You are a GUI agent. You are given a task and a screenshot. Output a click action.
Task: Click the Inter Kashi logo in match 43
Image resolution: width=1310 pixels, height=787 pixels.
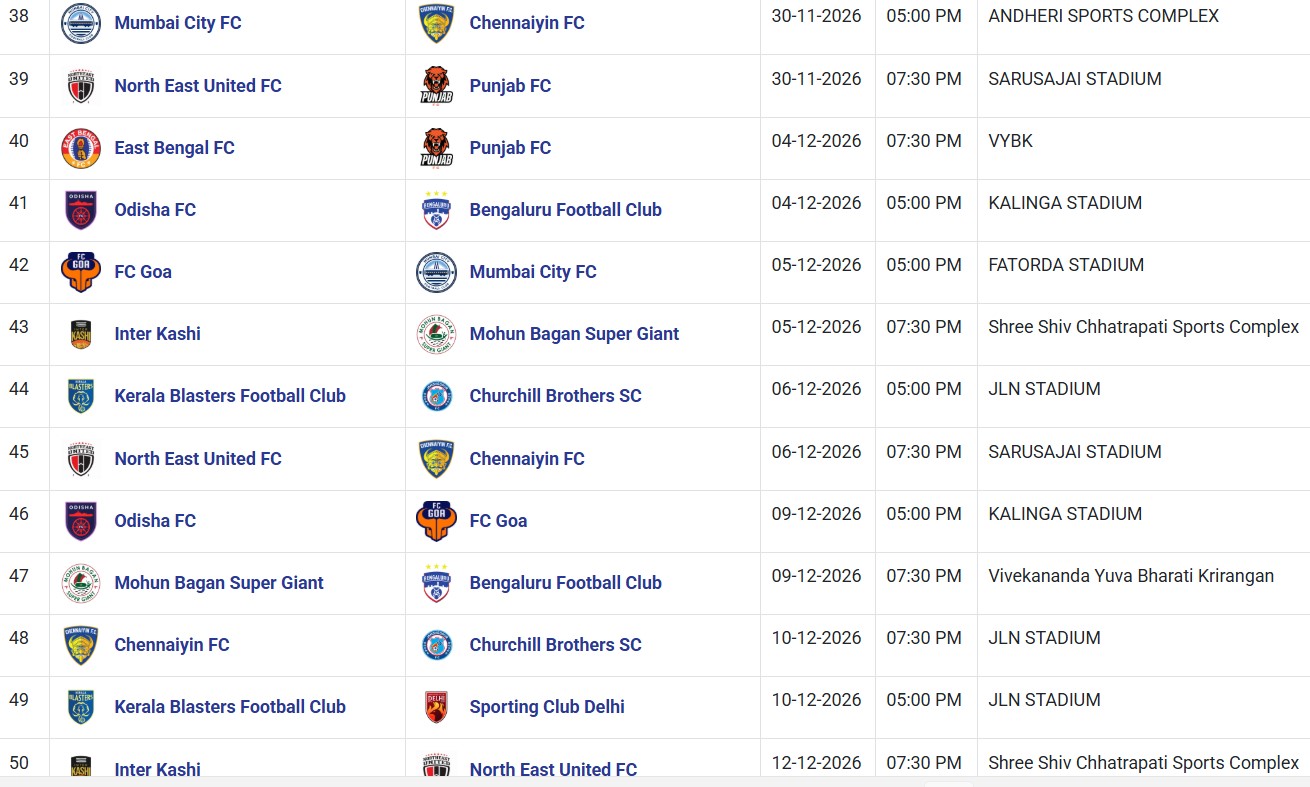[81, 334]
